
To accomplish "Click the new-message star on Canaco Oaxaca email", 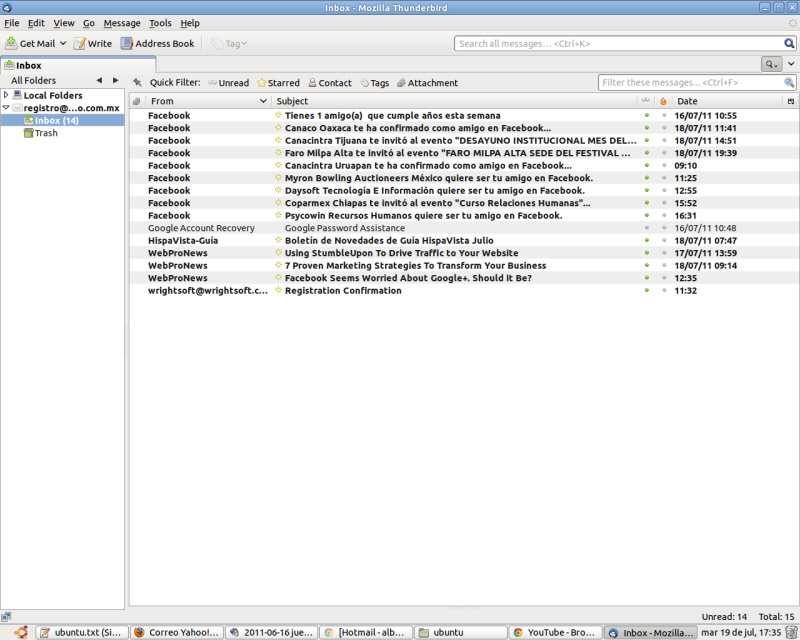I will pyautogui.click(x=278, y=128).
